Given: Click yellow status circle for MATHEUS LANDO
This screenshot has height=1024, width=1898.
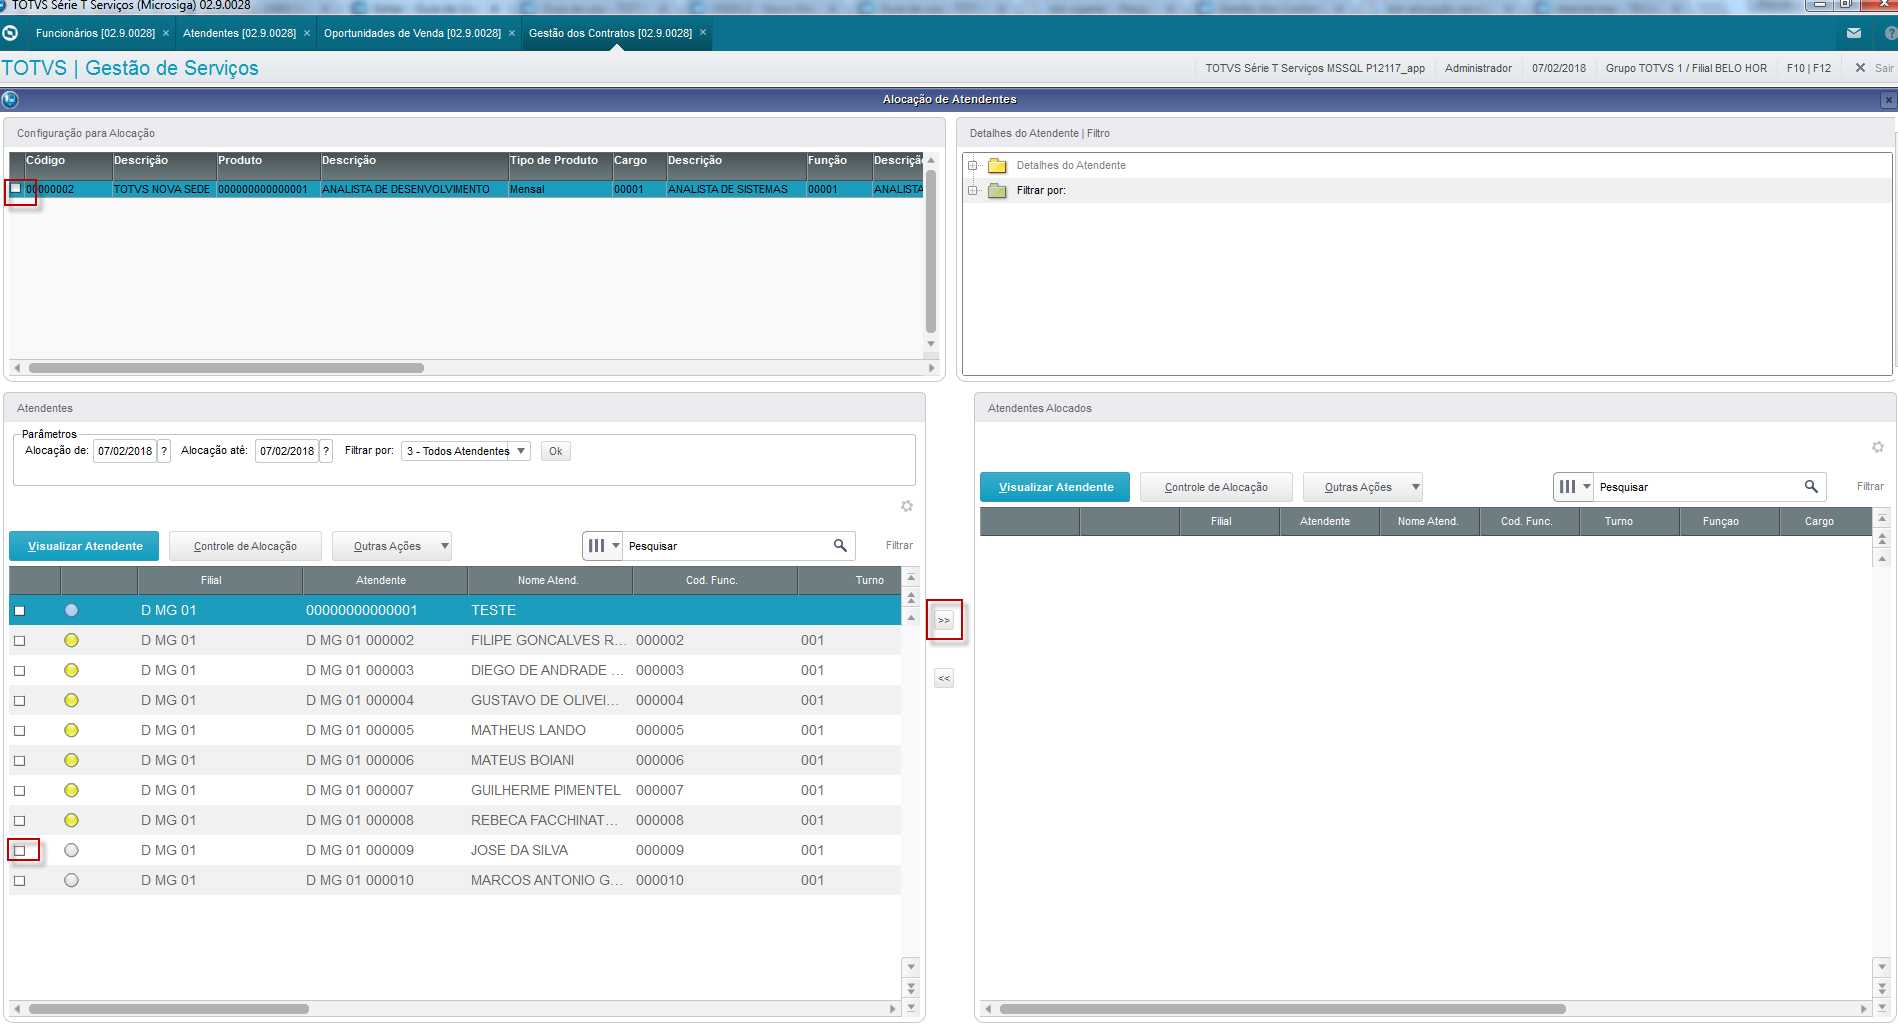Looking at the screenshot, I should click(x=71, y=730).
